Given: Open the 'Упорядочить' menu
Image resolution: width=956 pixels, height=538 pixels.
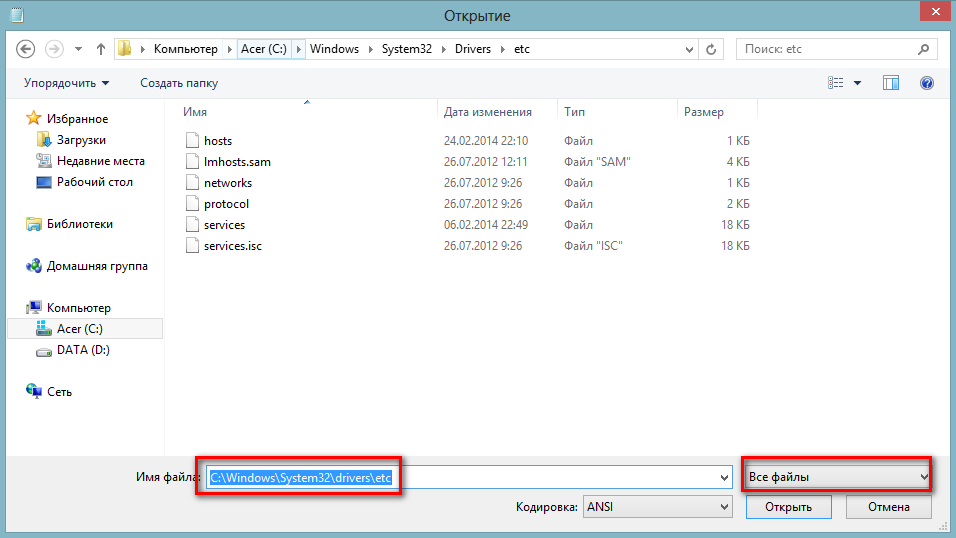Looking at the screenshot, I should (67, 83).
